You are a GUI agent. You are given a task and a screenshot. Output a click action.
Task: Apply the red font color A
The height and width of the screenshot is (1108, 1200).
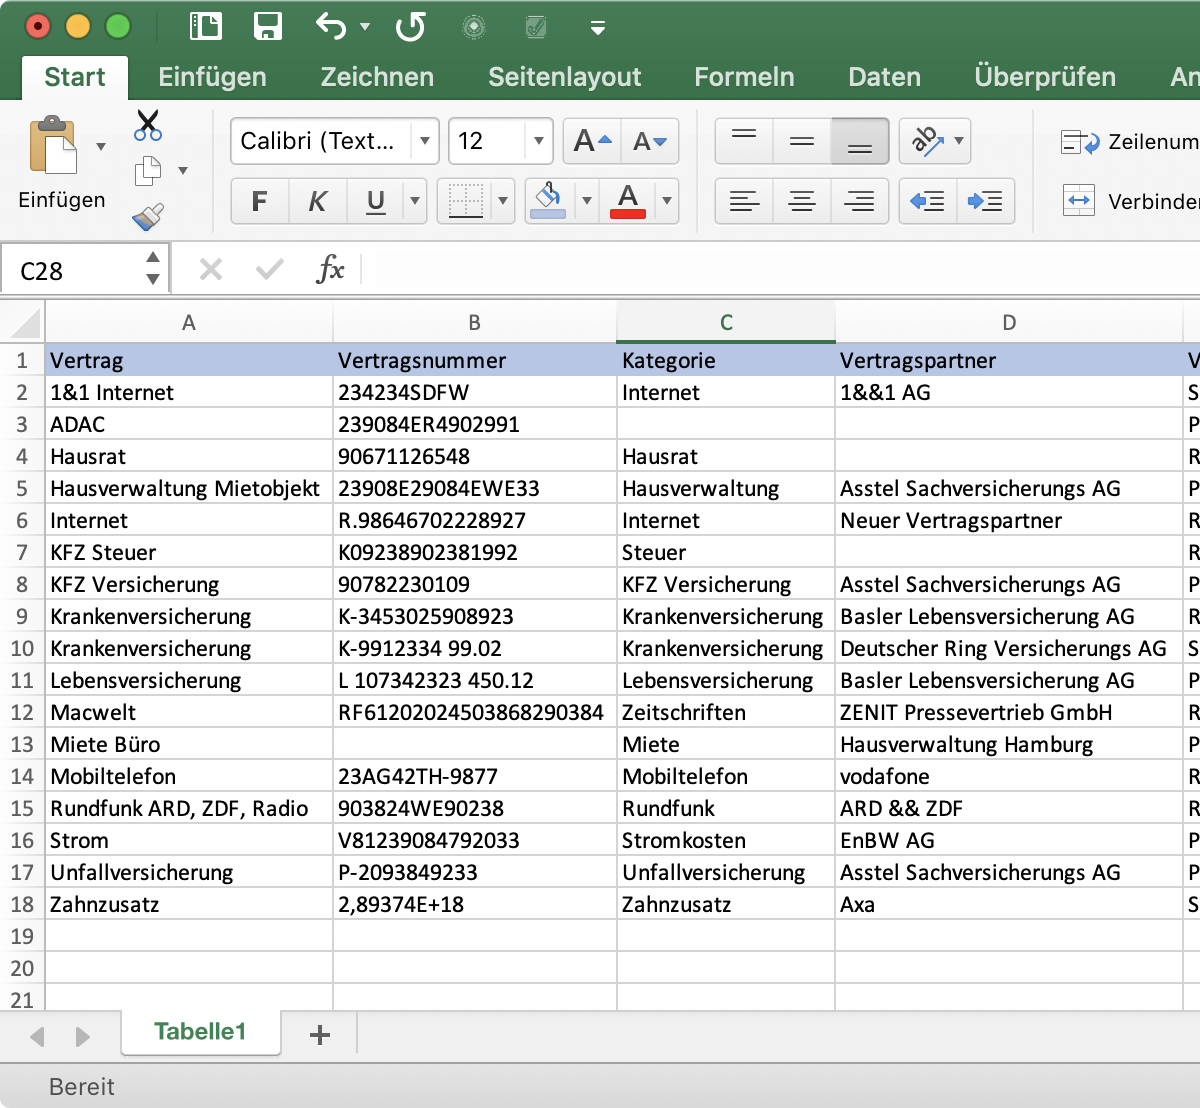[x=628, y=201]
